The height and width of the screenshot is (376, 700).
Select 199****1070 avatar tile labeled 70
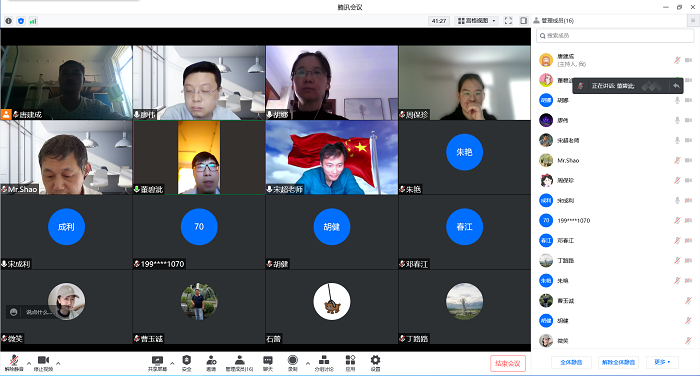199,232
